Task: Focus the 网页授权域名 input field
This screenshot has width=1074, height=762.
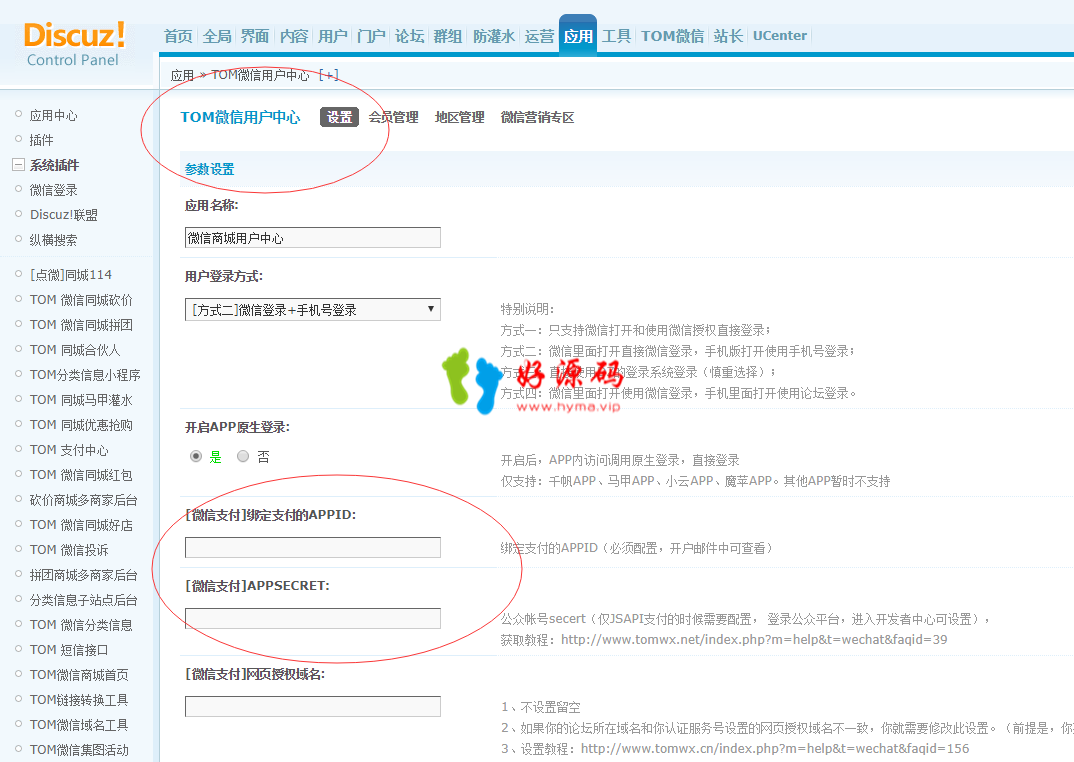Action: [312, 706]
